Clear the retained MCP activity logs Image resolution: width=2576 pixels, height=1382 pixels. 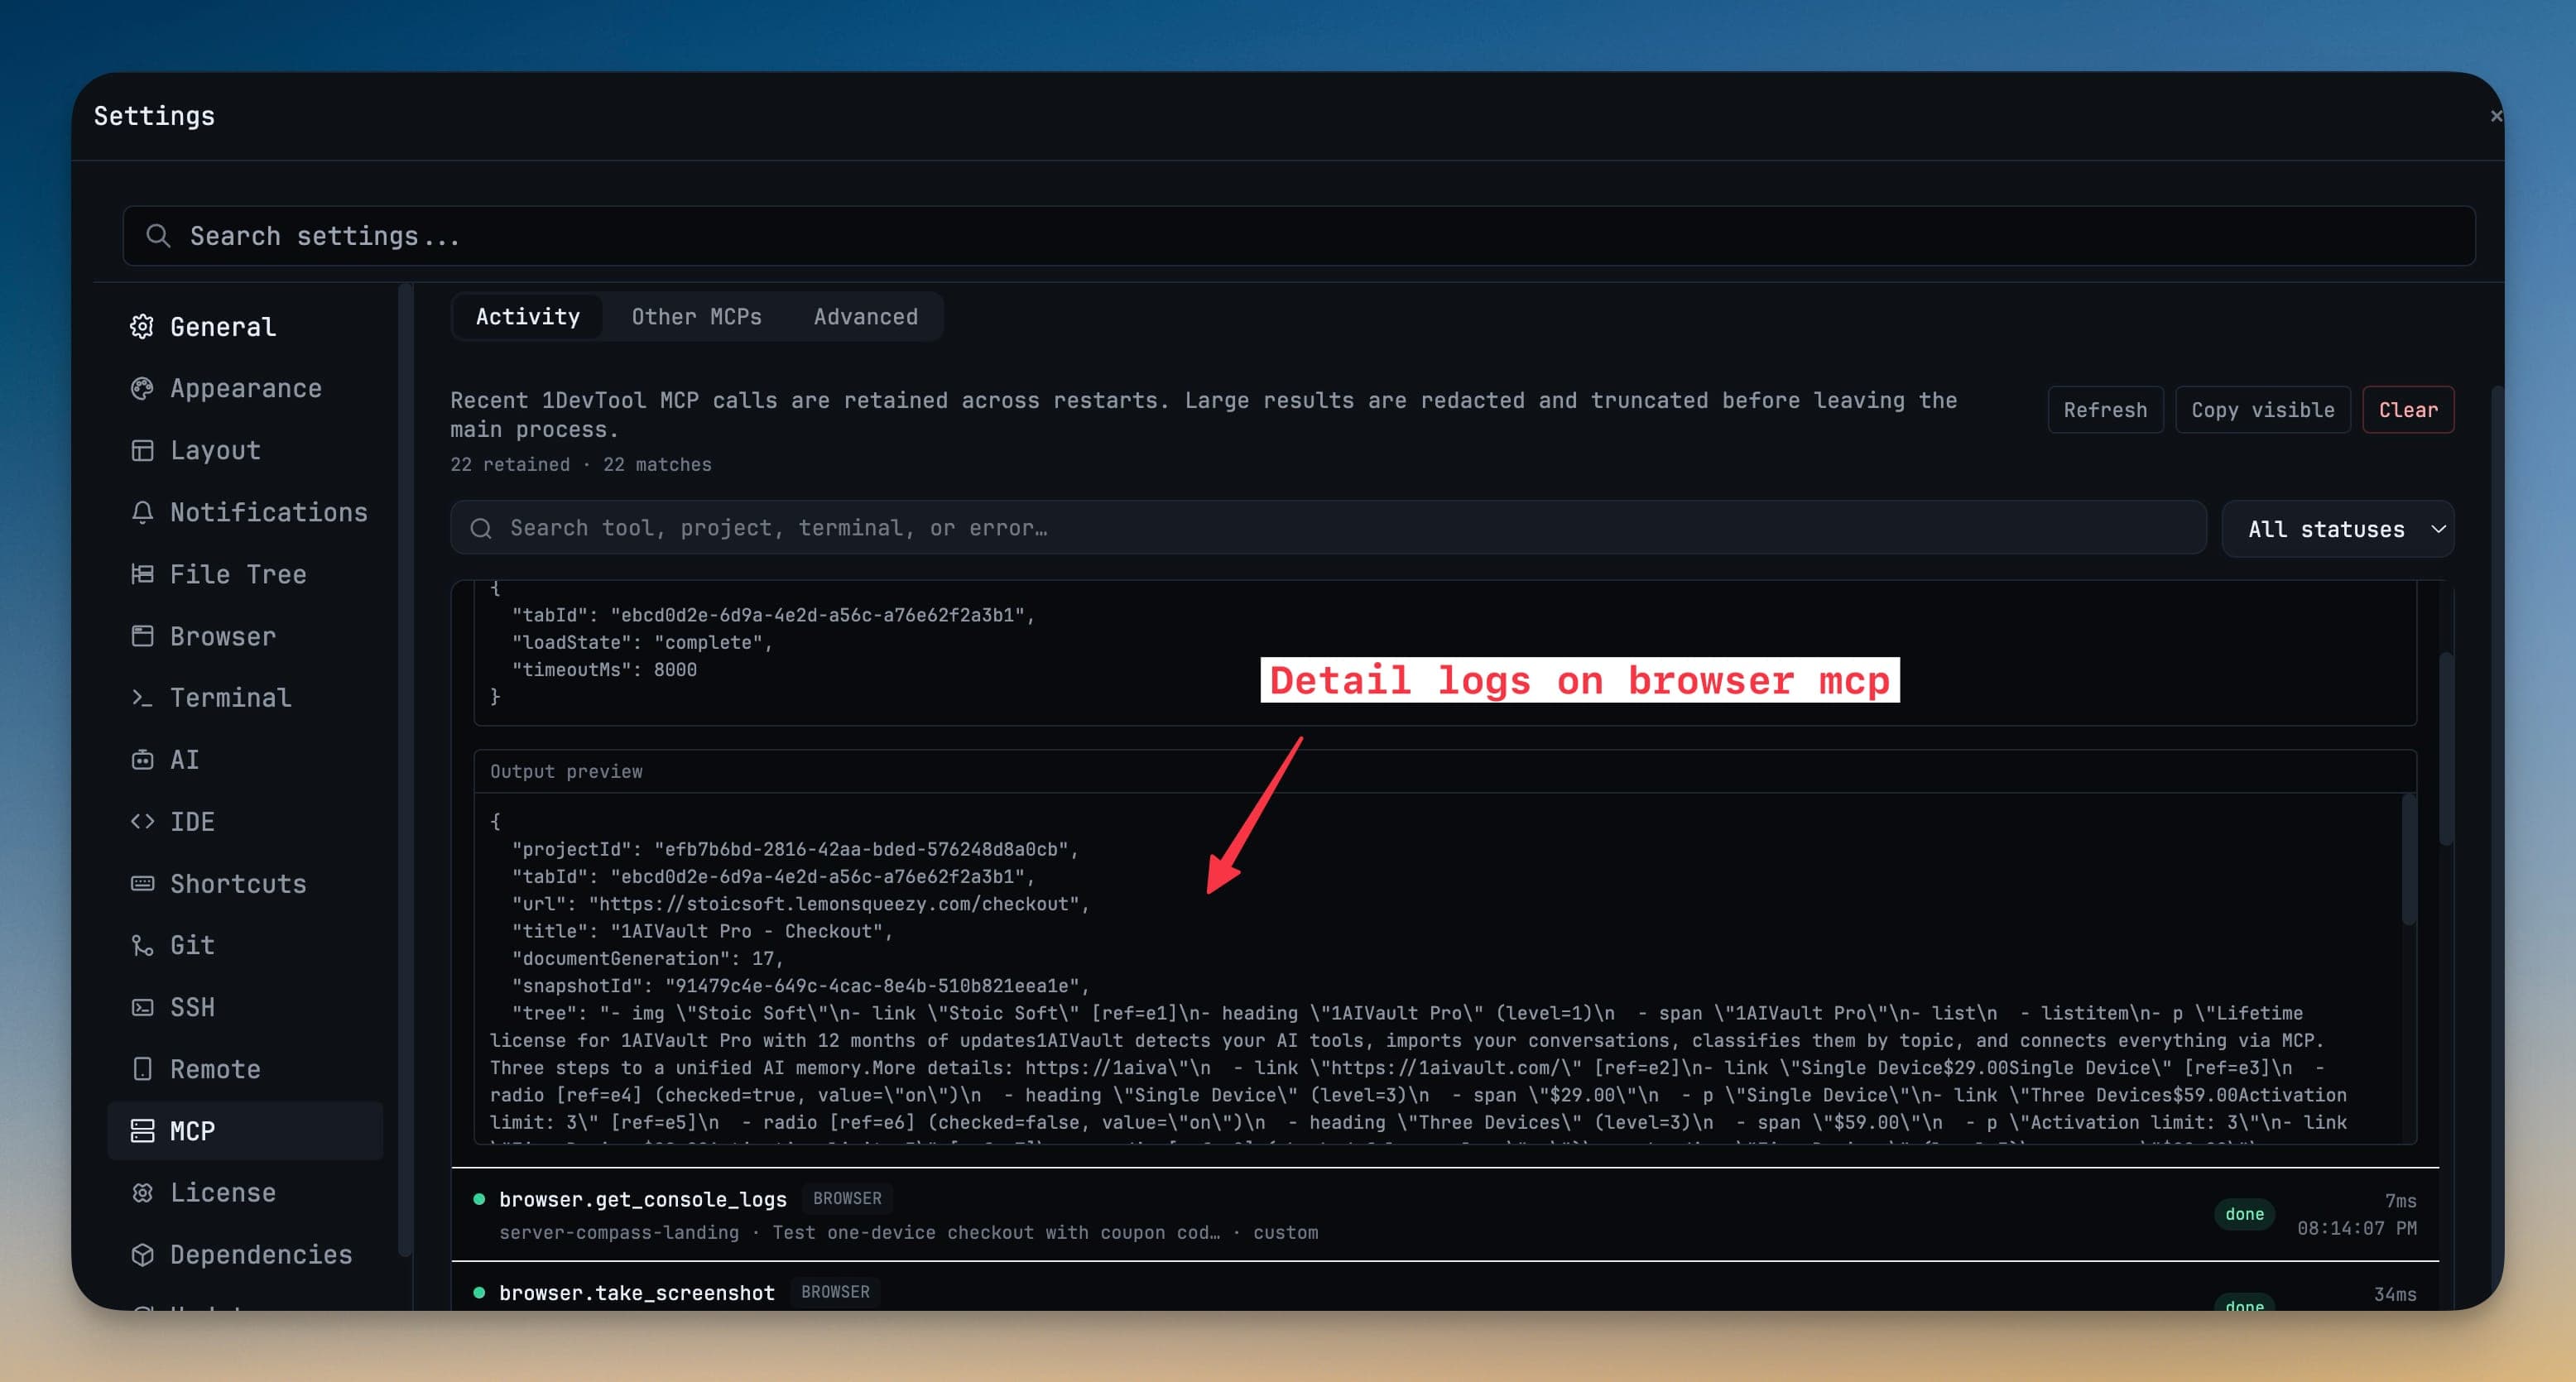click(x=2407, y=410)
